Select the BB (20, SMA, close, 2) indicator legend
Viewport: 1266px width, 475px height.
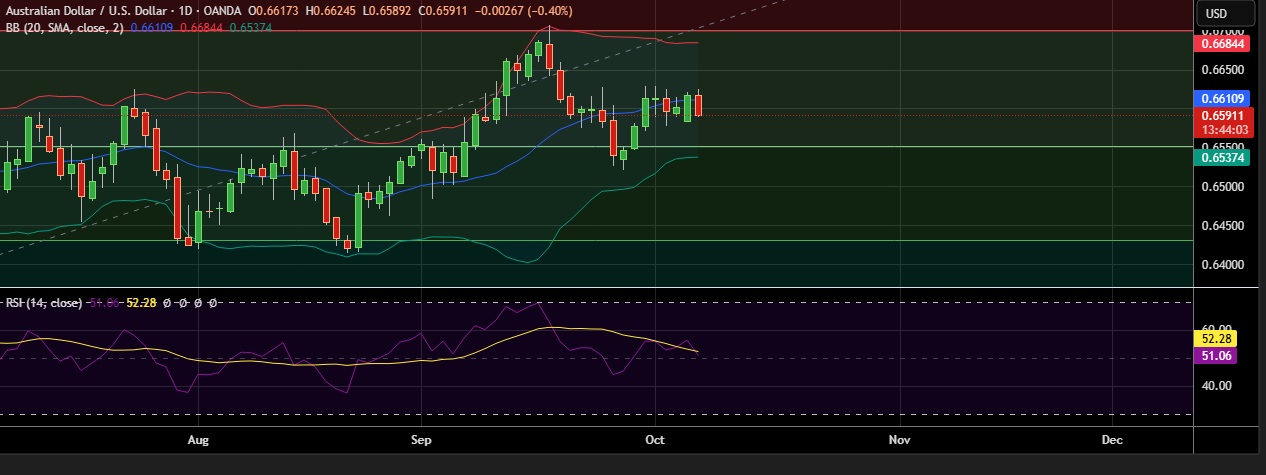63,27
